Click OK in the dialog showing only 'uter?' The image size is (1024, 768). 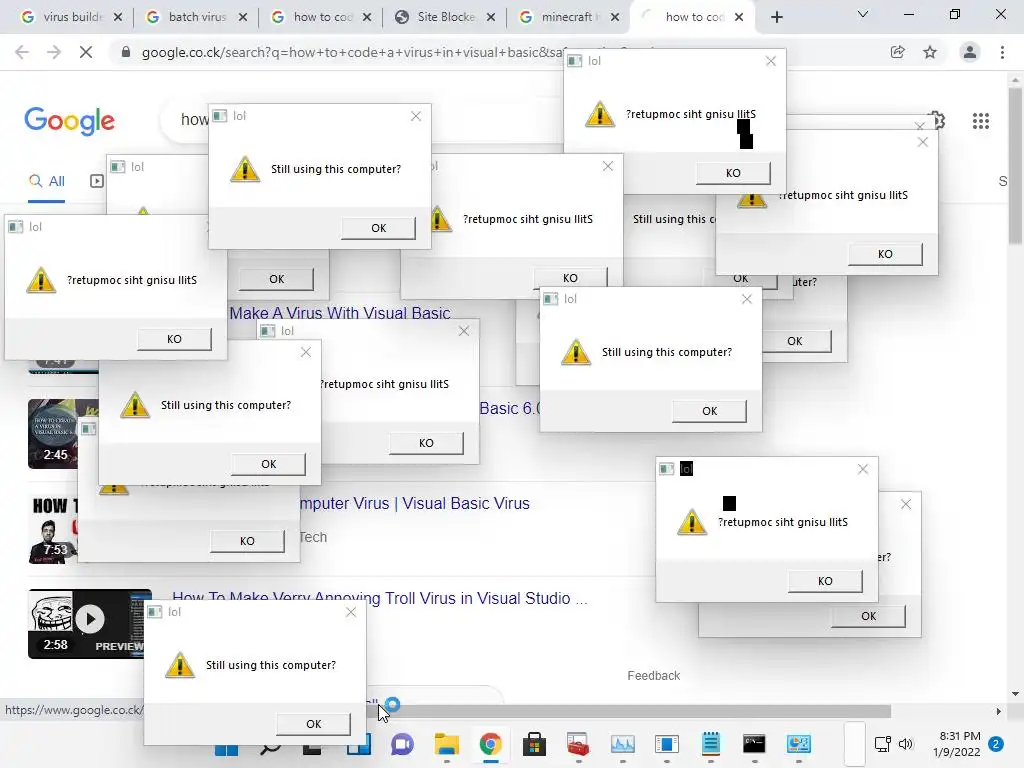pyautogui.click(x=796, y=341)
